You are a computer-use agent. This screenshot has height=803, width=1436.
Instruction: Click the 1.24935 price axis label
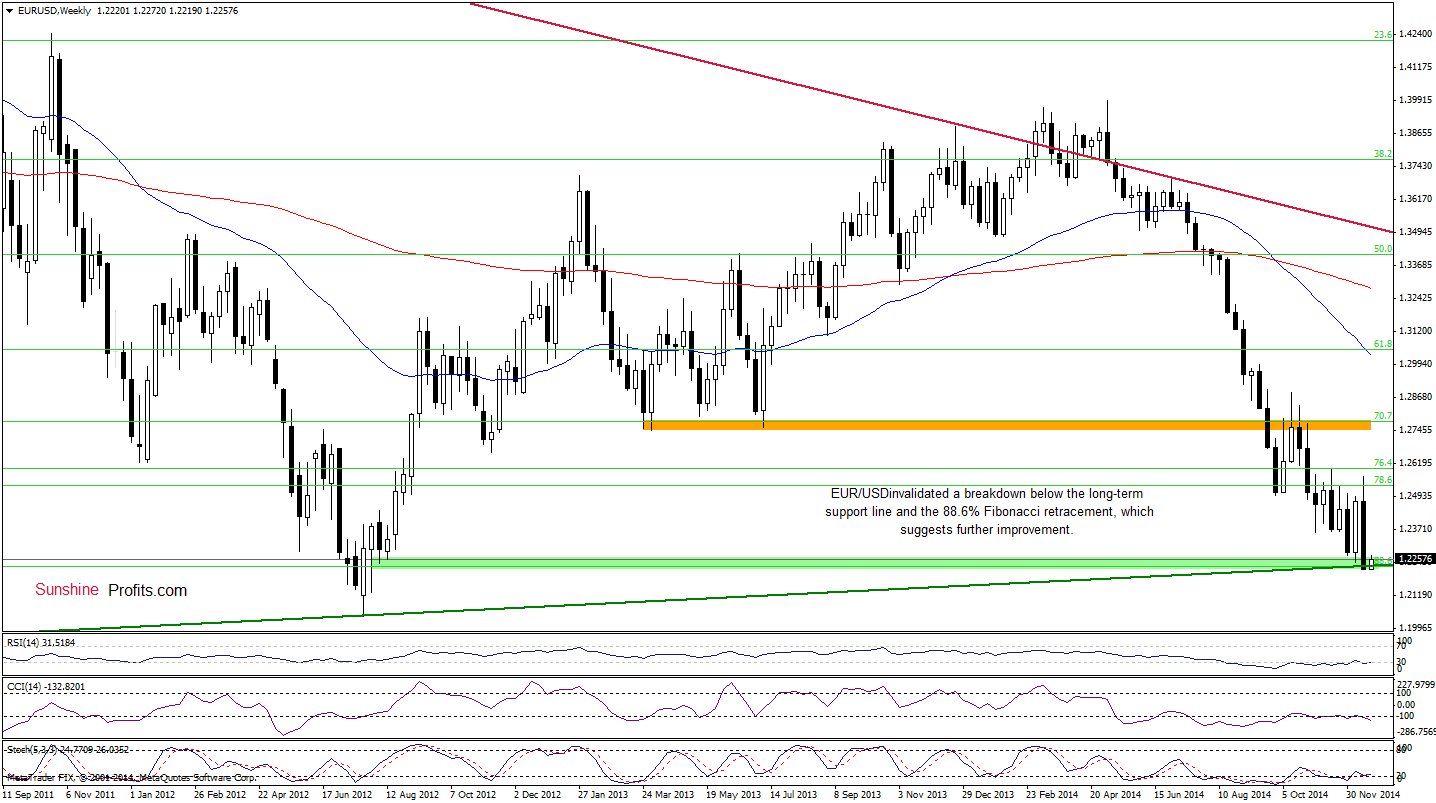click(x=1415, y=496)
